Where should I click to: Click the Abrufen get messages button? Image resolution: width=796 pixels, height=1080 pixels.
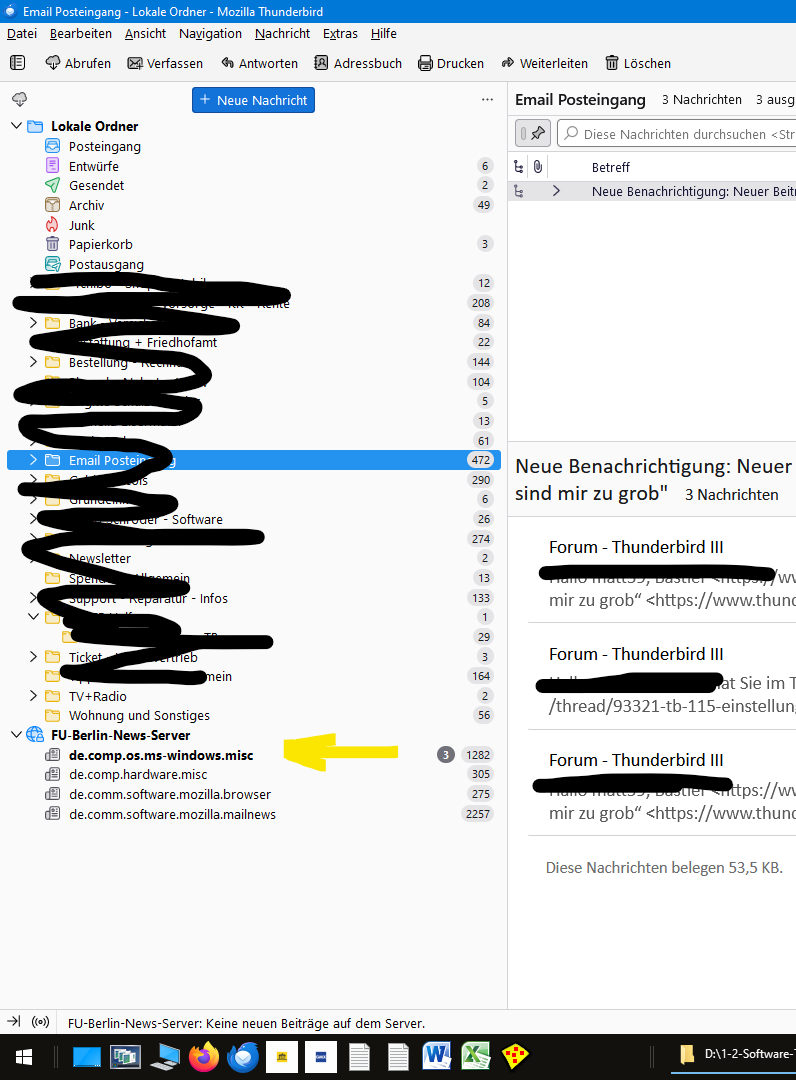click(78, 63)
